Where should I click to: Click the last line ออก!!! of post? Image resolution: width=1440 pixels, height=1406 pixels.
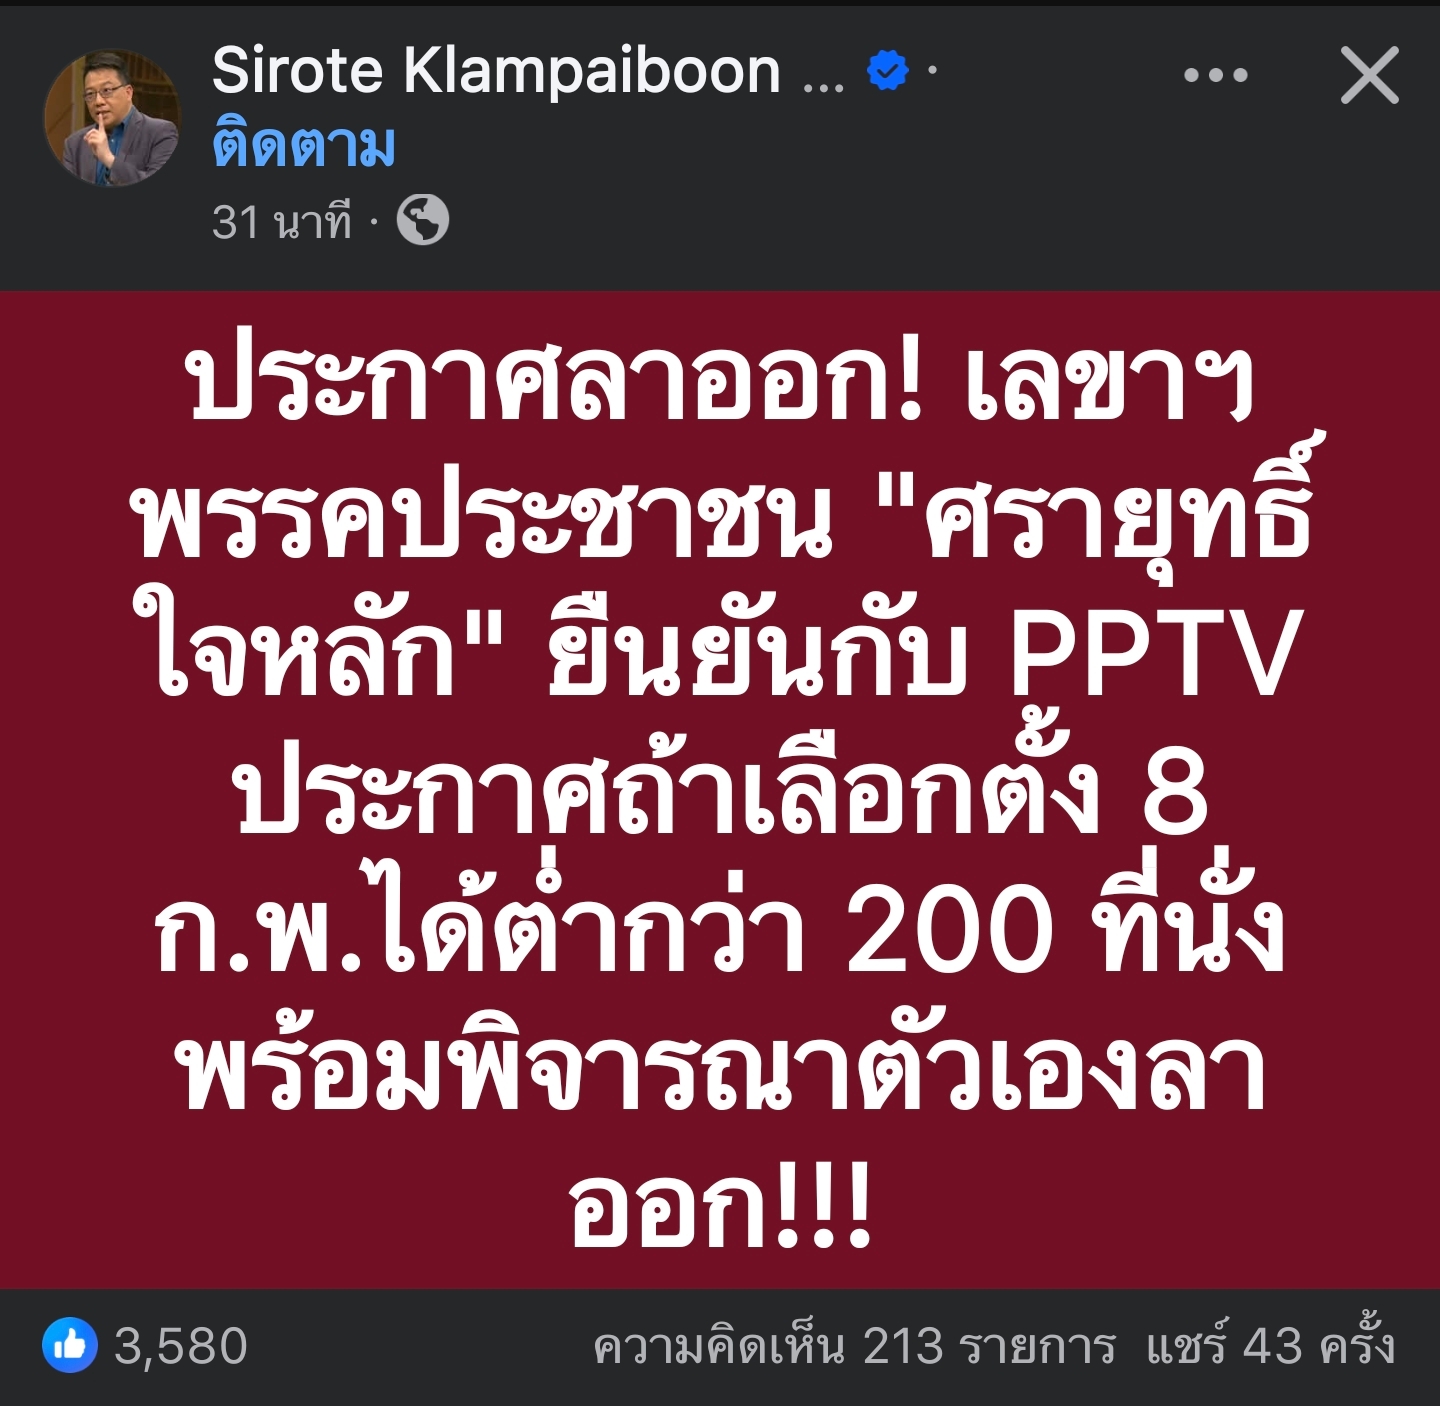[x=720, y=1205]
